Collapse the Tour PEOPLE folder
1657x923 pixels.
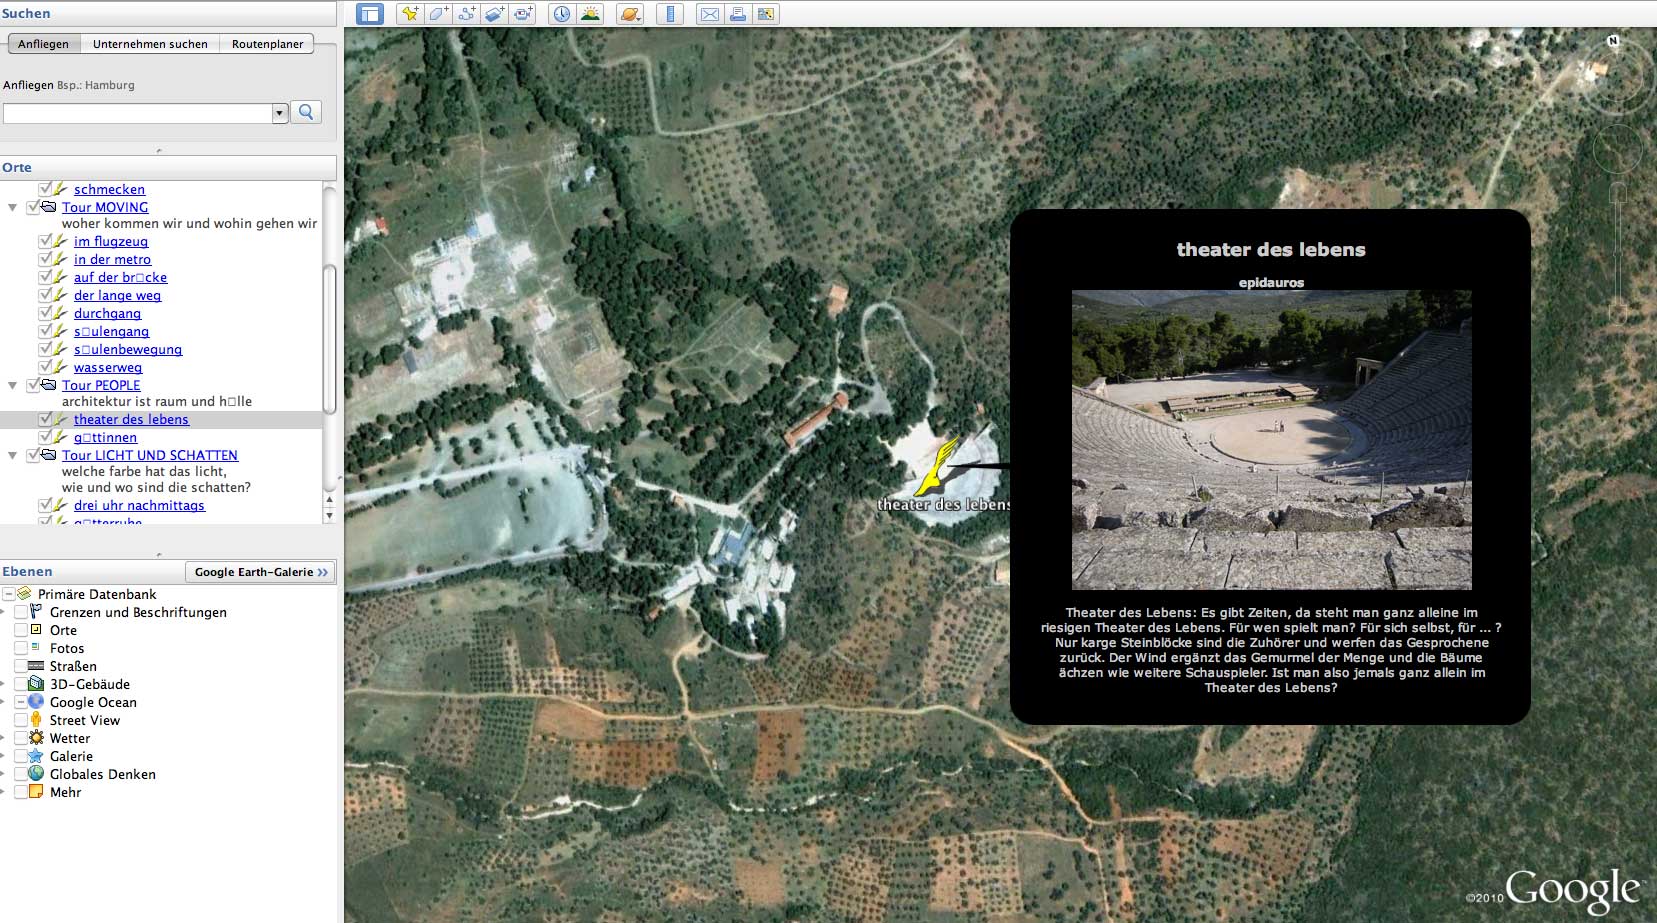click(x=13, y=386)
